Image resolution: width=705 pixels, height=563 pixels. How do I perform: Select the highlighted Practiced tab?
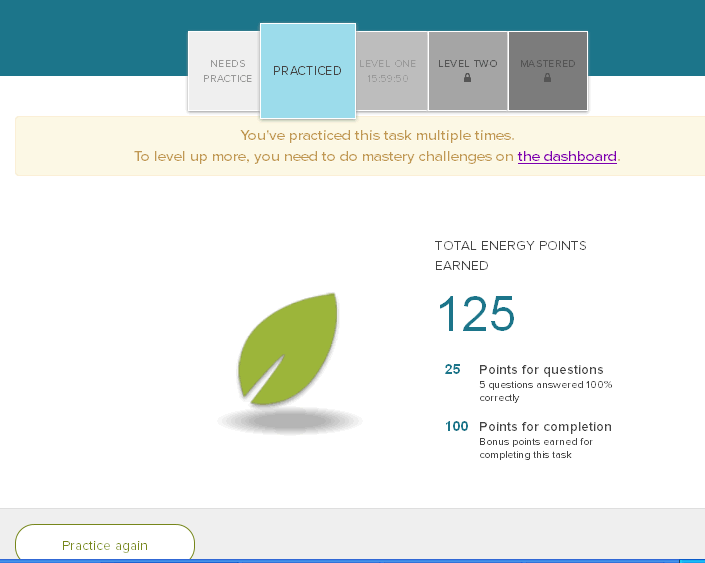pyautogui.click(x=307, y=71)
